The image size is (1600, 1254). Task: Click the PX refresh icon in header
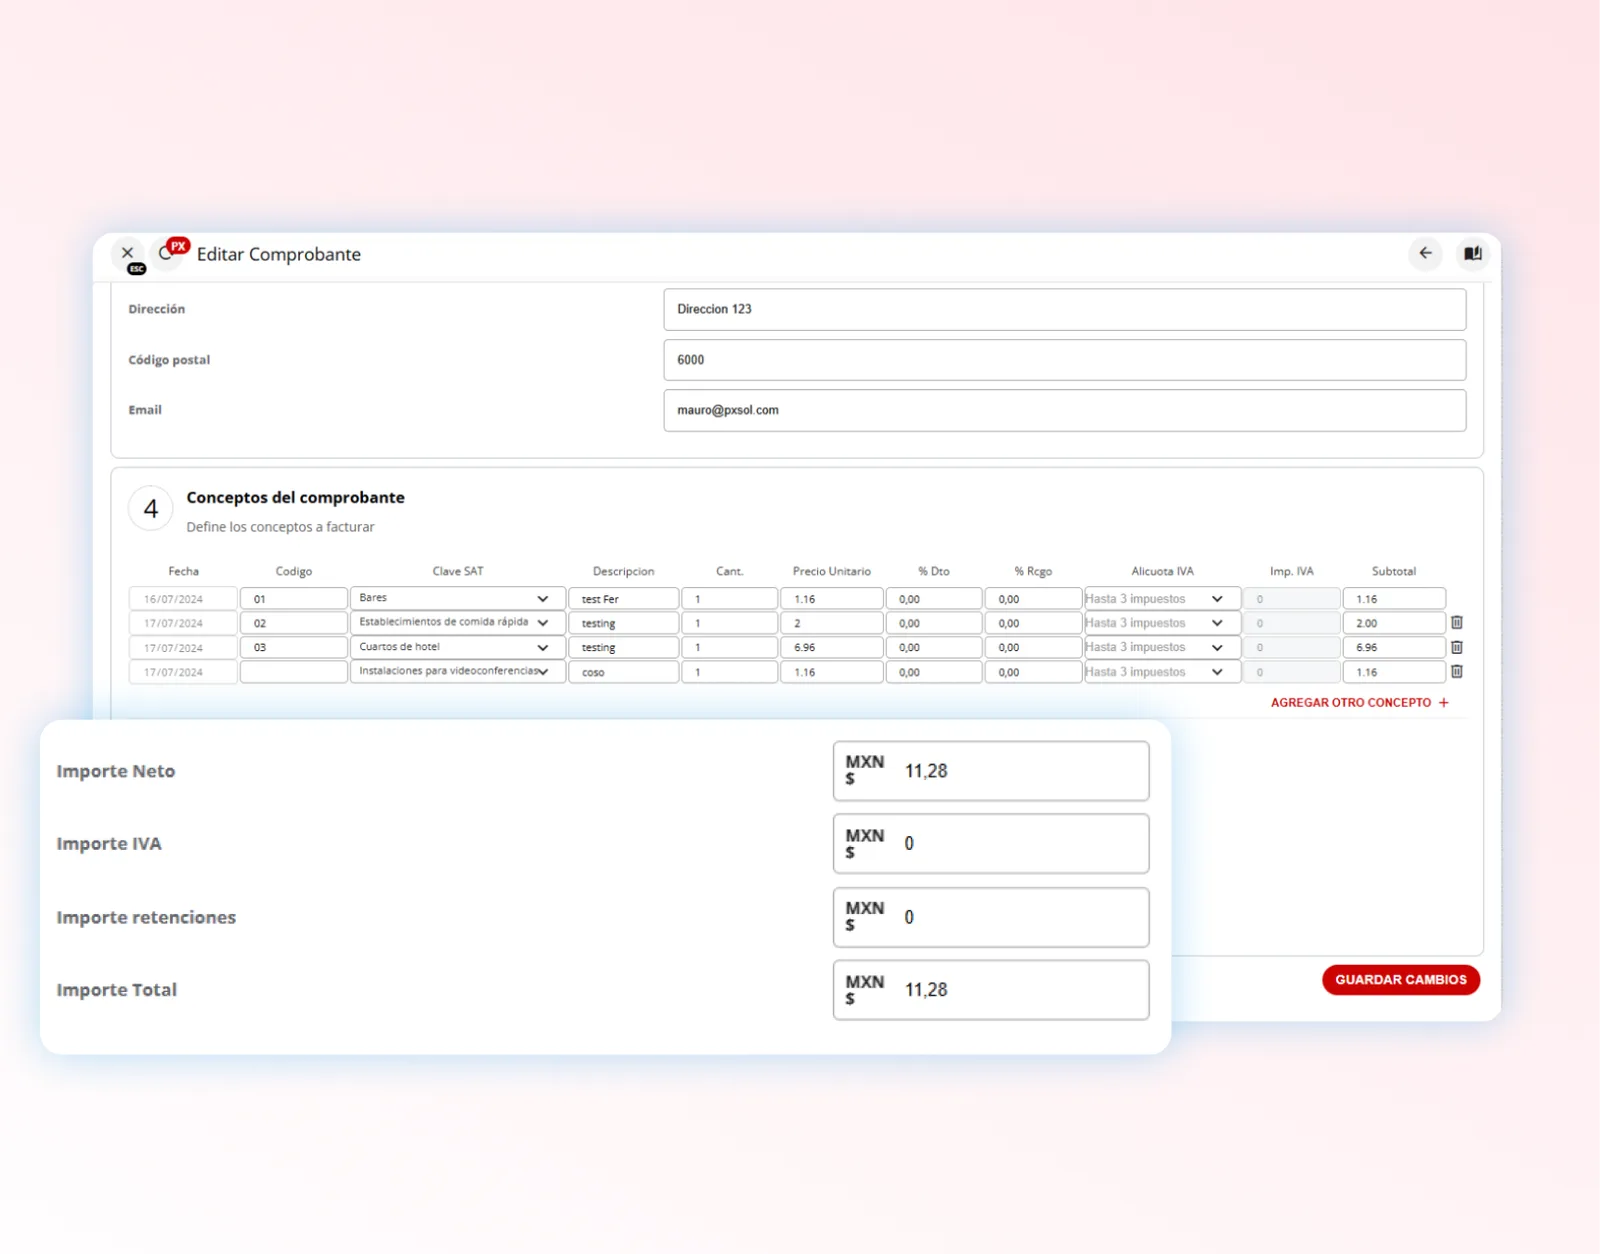coord(169,252)
